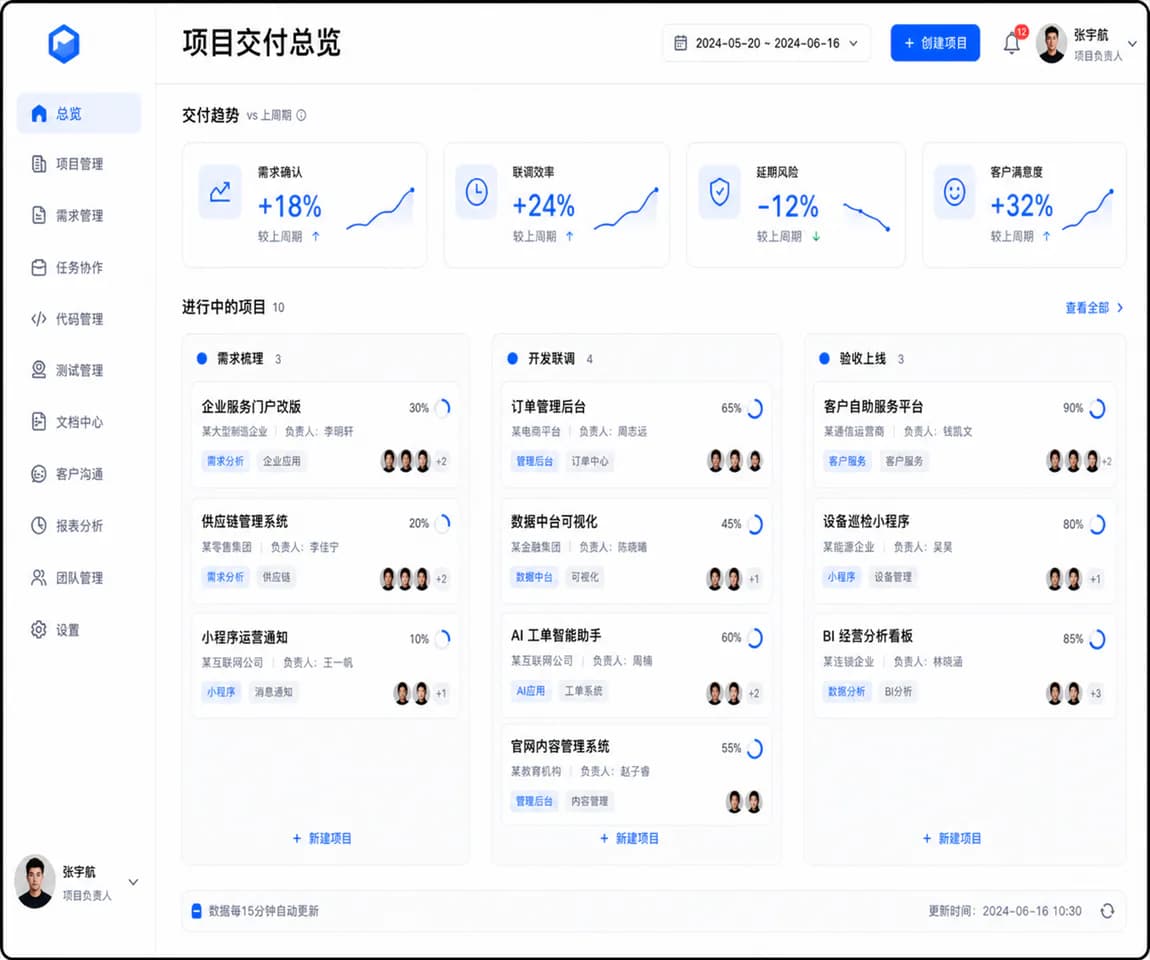Click the AI应用 tag

point(530,691)
